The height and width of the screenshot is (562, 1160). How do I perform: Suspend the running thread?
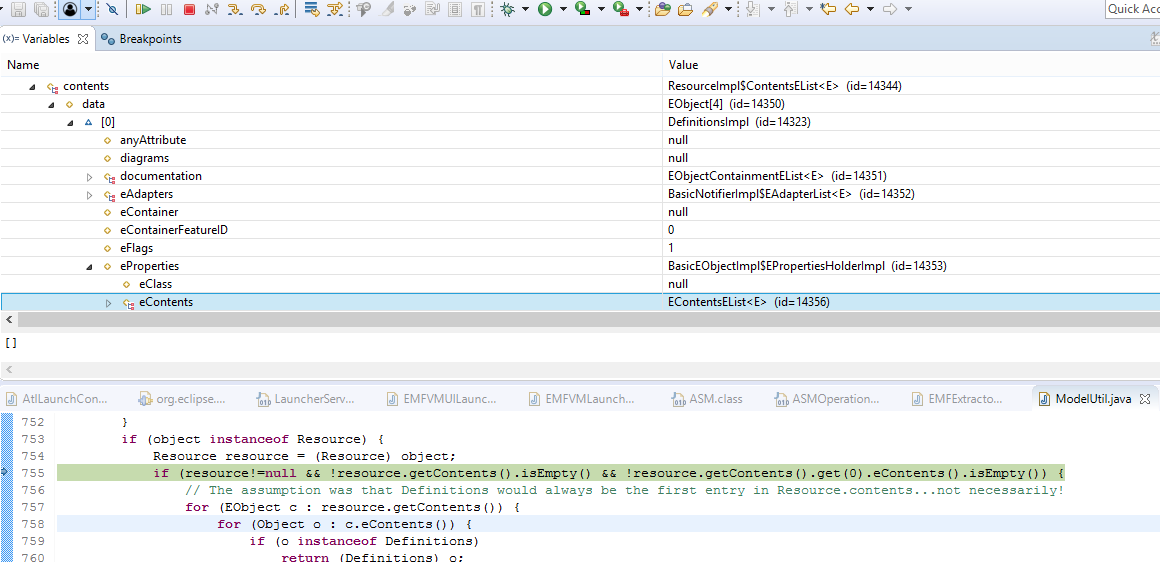pos(166,9)
